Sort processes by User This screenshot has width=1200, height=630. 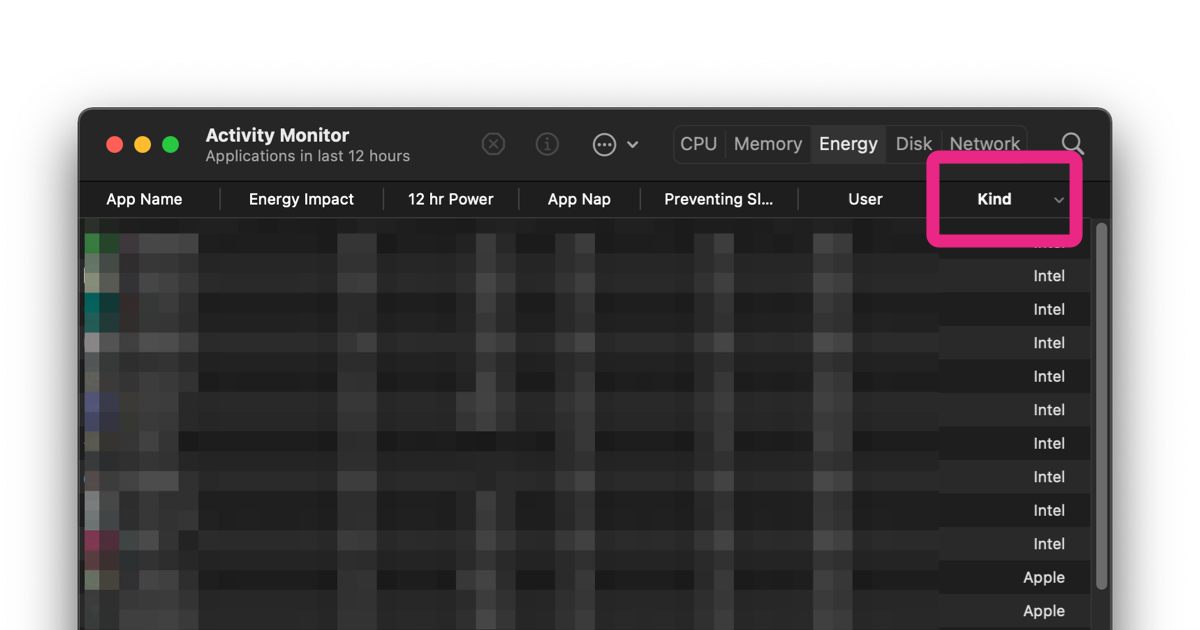865,199
